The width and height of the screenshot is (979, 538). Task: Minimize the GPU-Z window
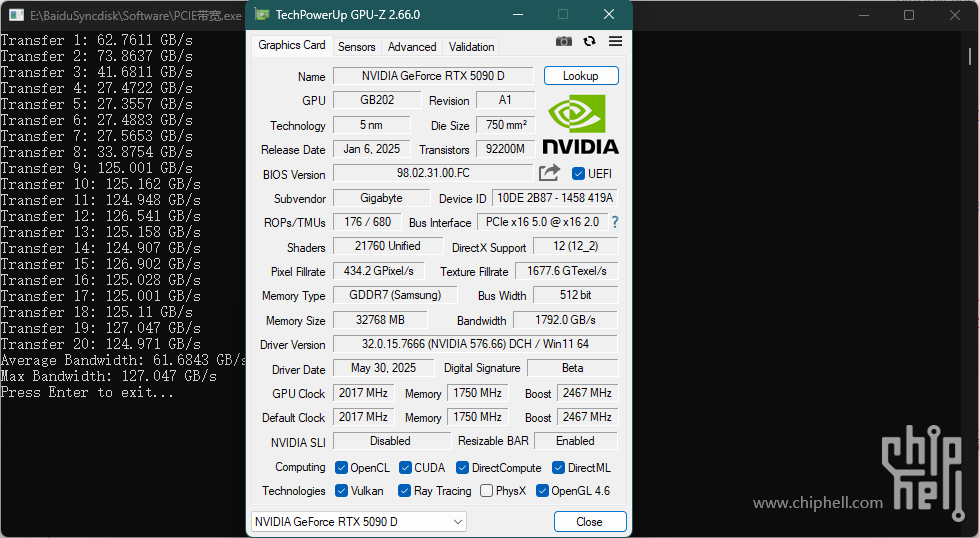(518, 14)
